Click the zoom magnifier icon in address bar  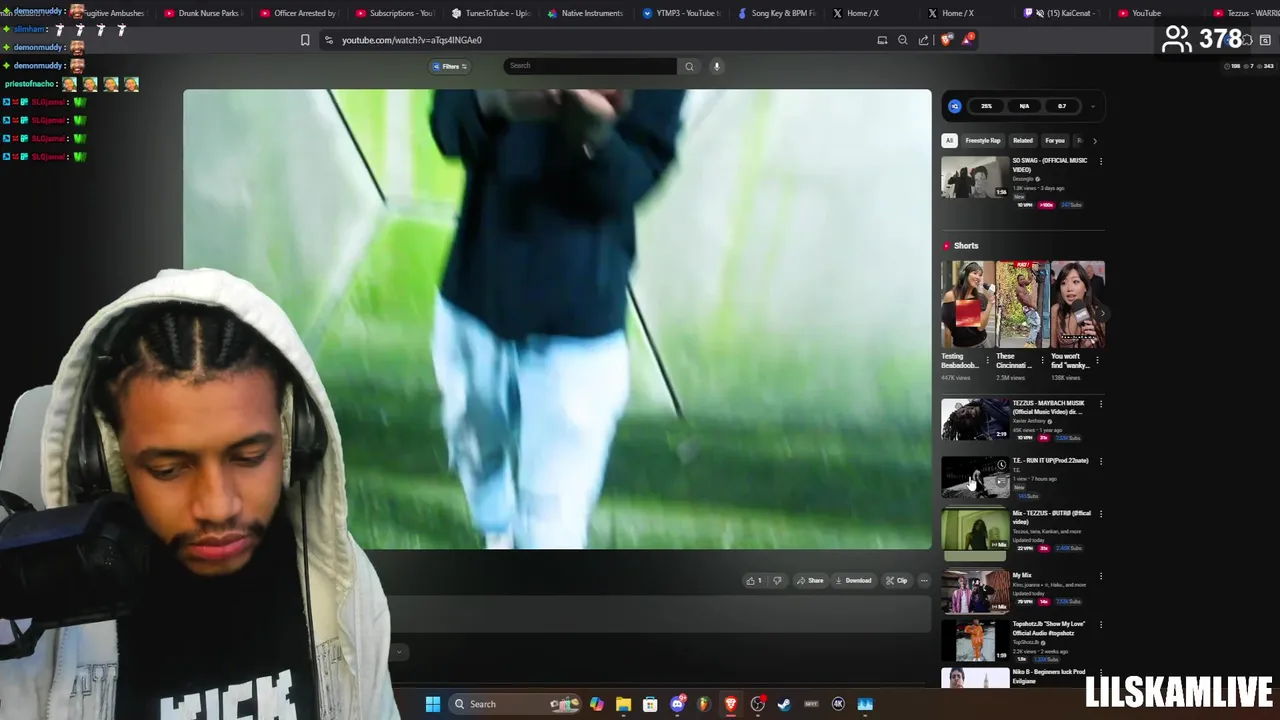pos(903,40)
